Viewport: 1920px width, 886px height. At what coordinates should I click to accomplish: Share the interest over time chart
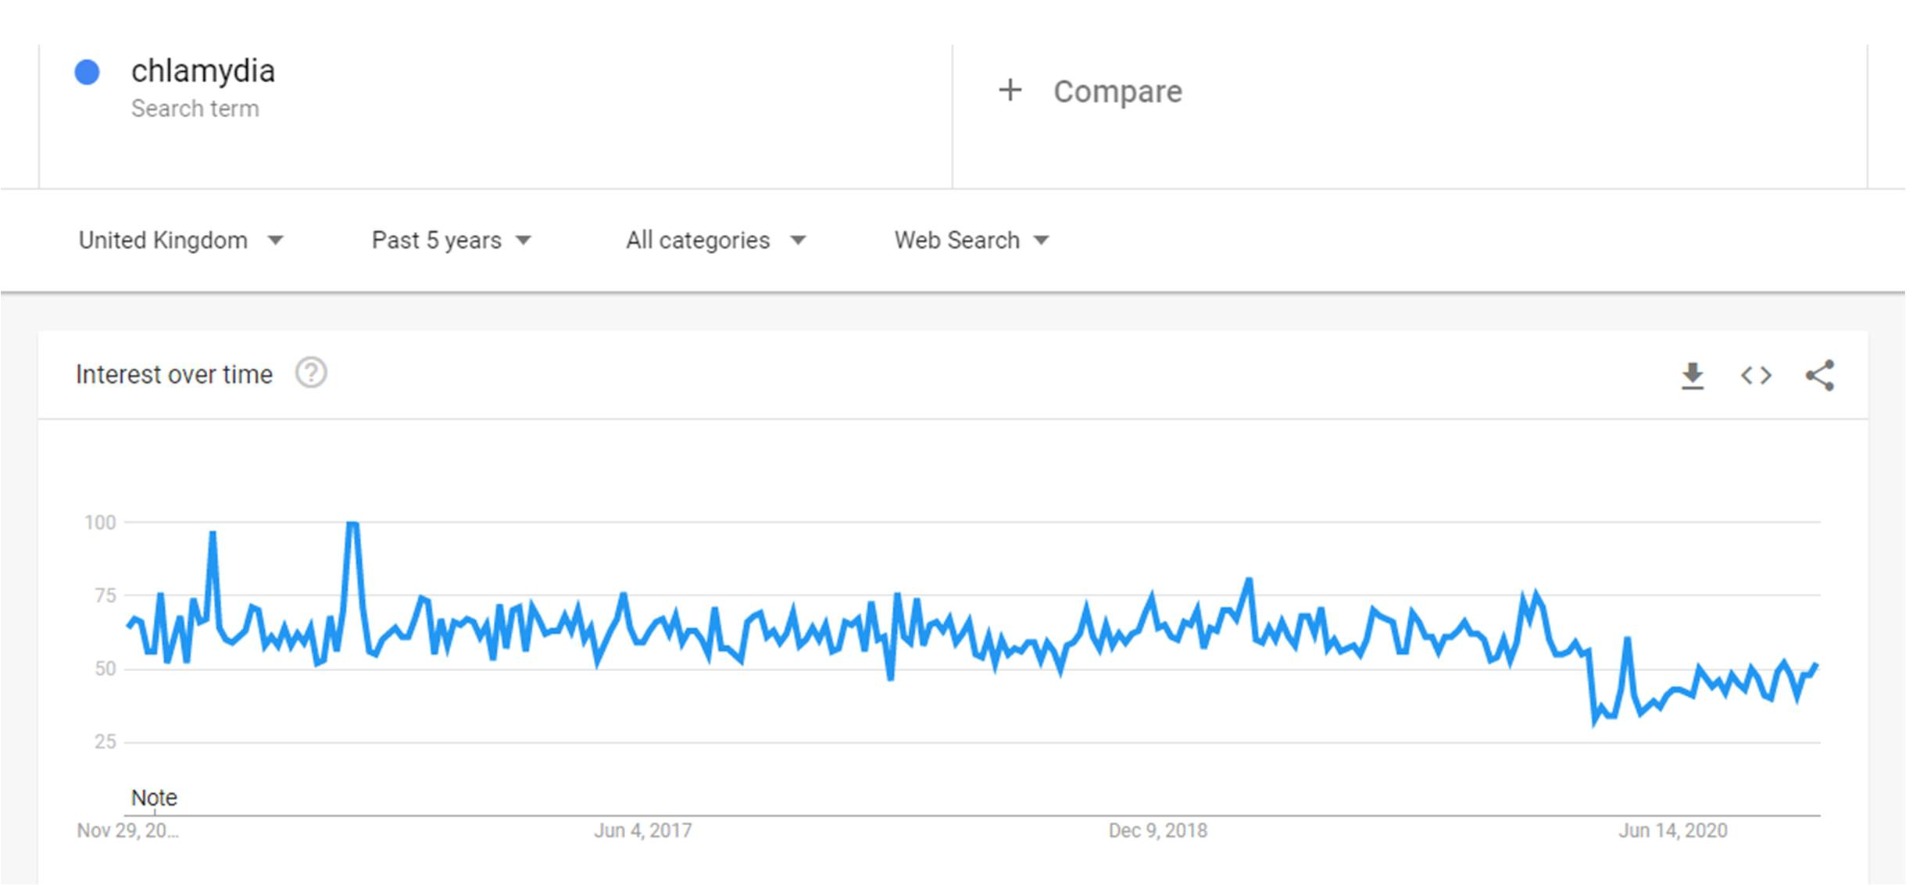point(1820,376)
